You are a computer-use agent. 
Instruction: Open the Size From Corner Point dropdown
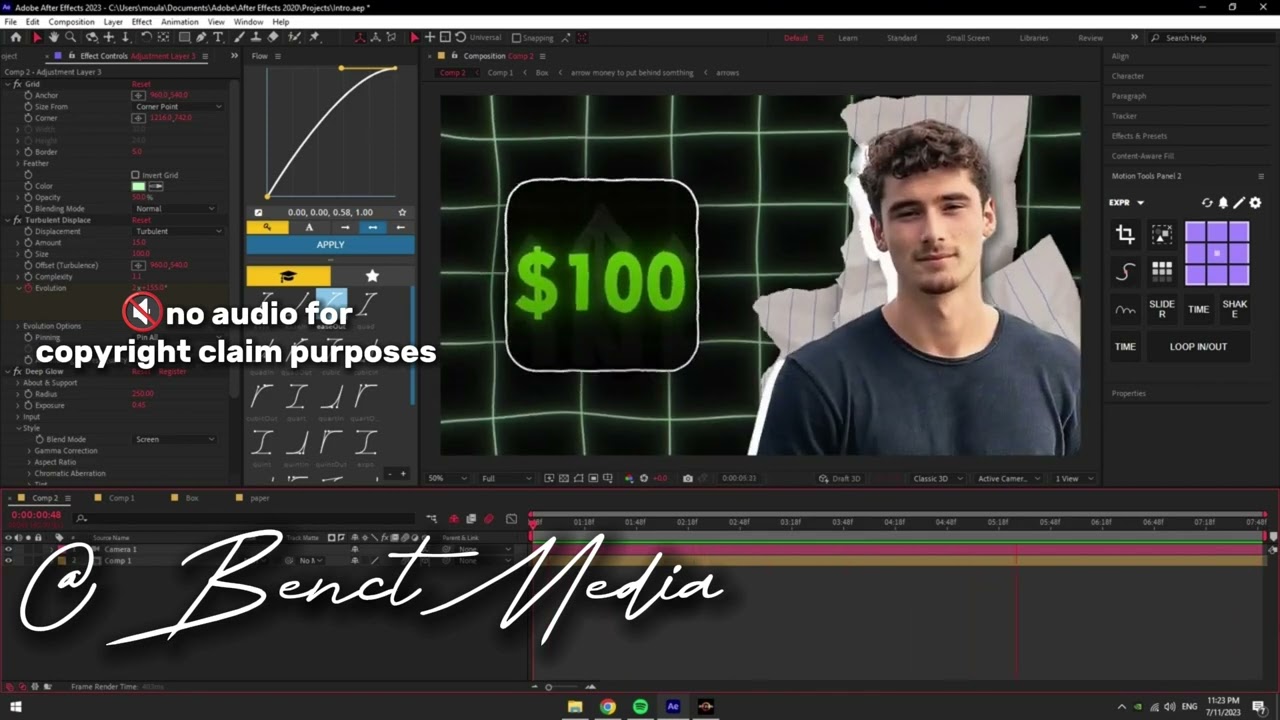pos(178,107)
